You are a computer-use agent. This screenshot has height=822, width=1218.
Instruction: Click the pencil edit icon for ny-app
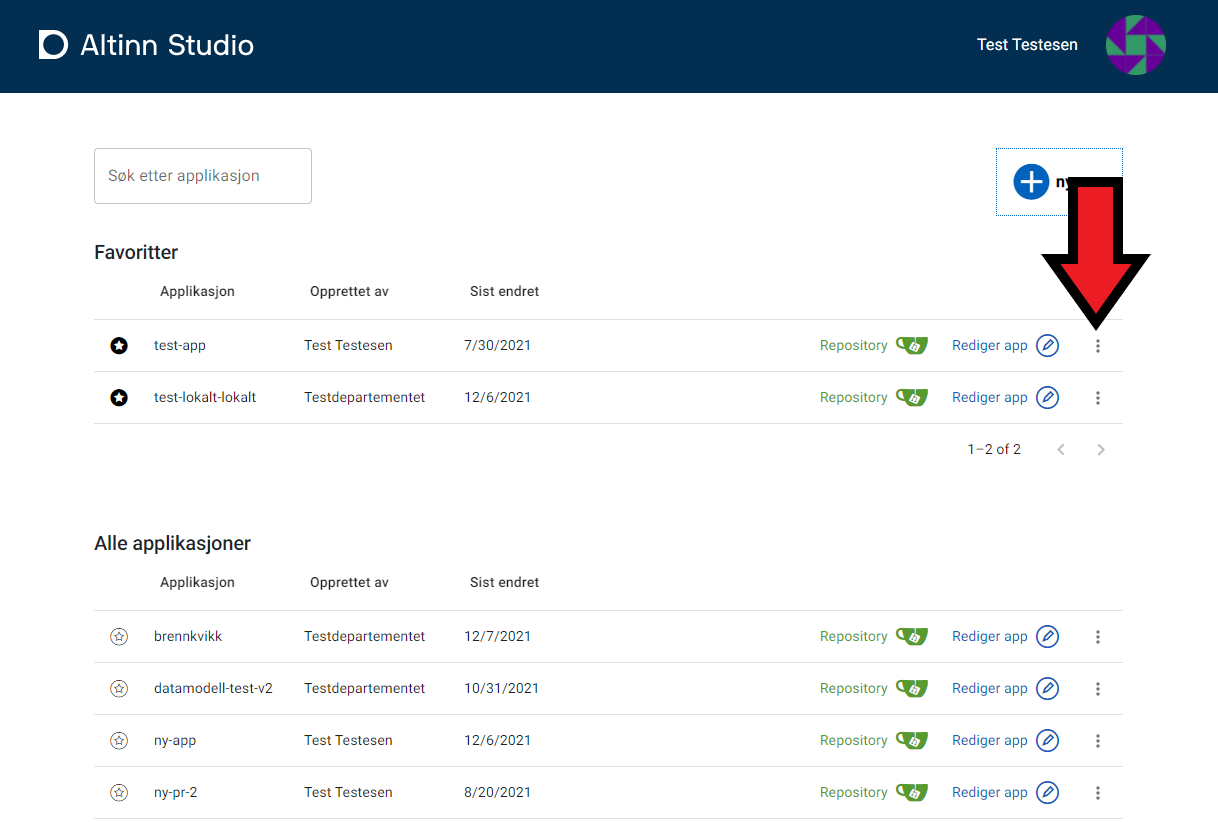(x=1047, y=740)
